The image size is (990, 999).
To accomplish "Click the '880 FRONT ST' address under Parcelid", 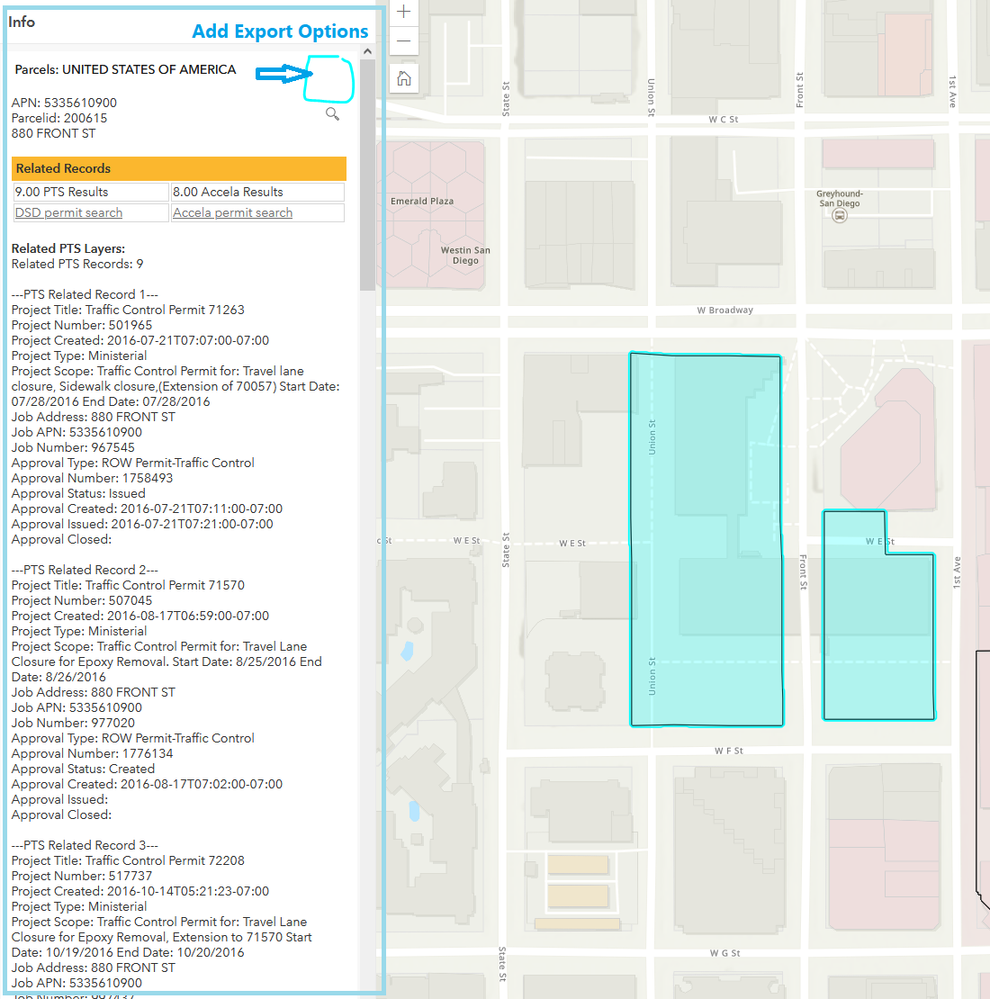I will tap(54, 133).
